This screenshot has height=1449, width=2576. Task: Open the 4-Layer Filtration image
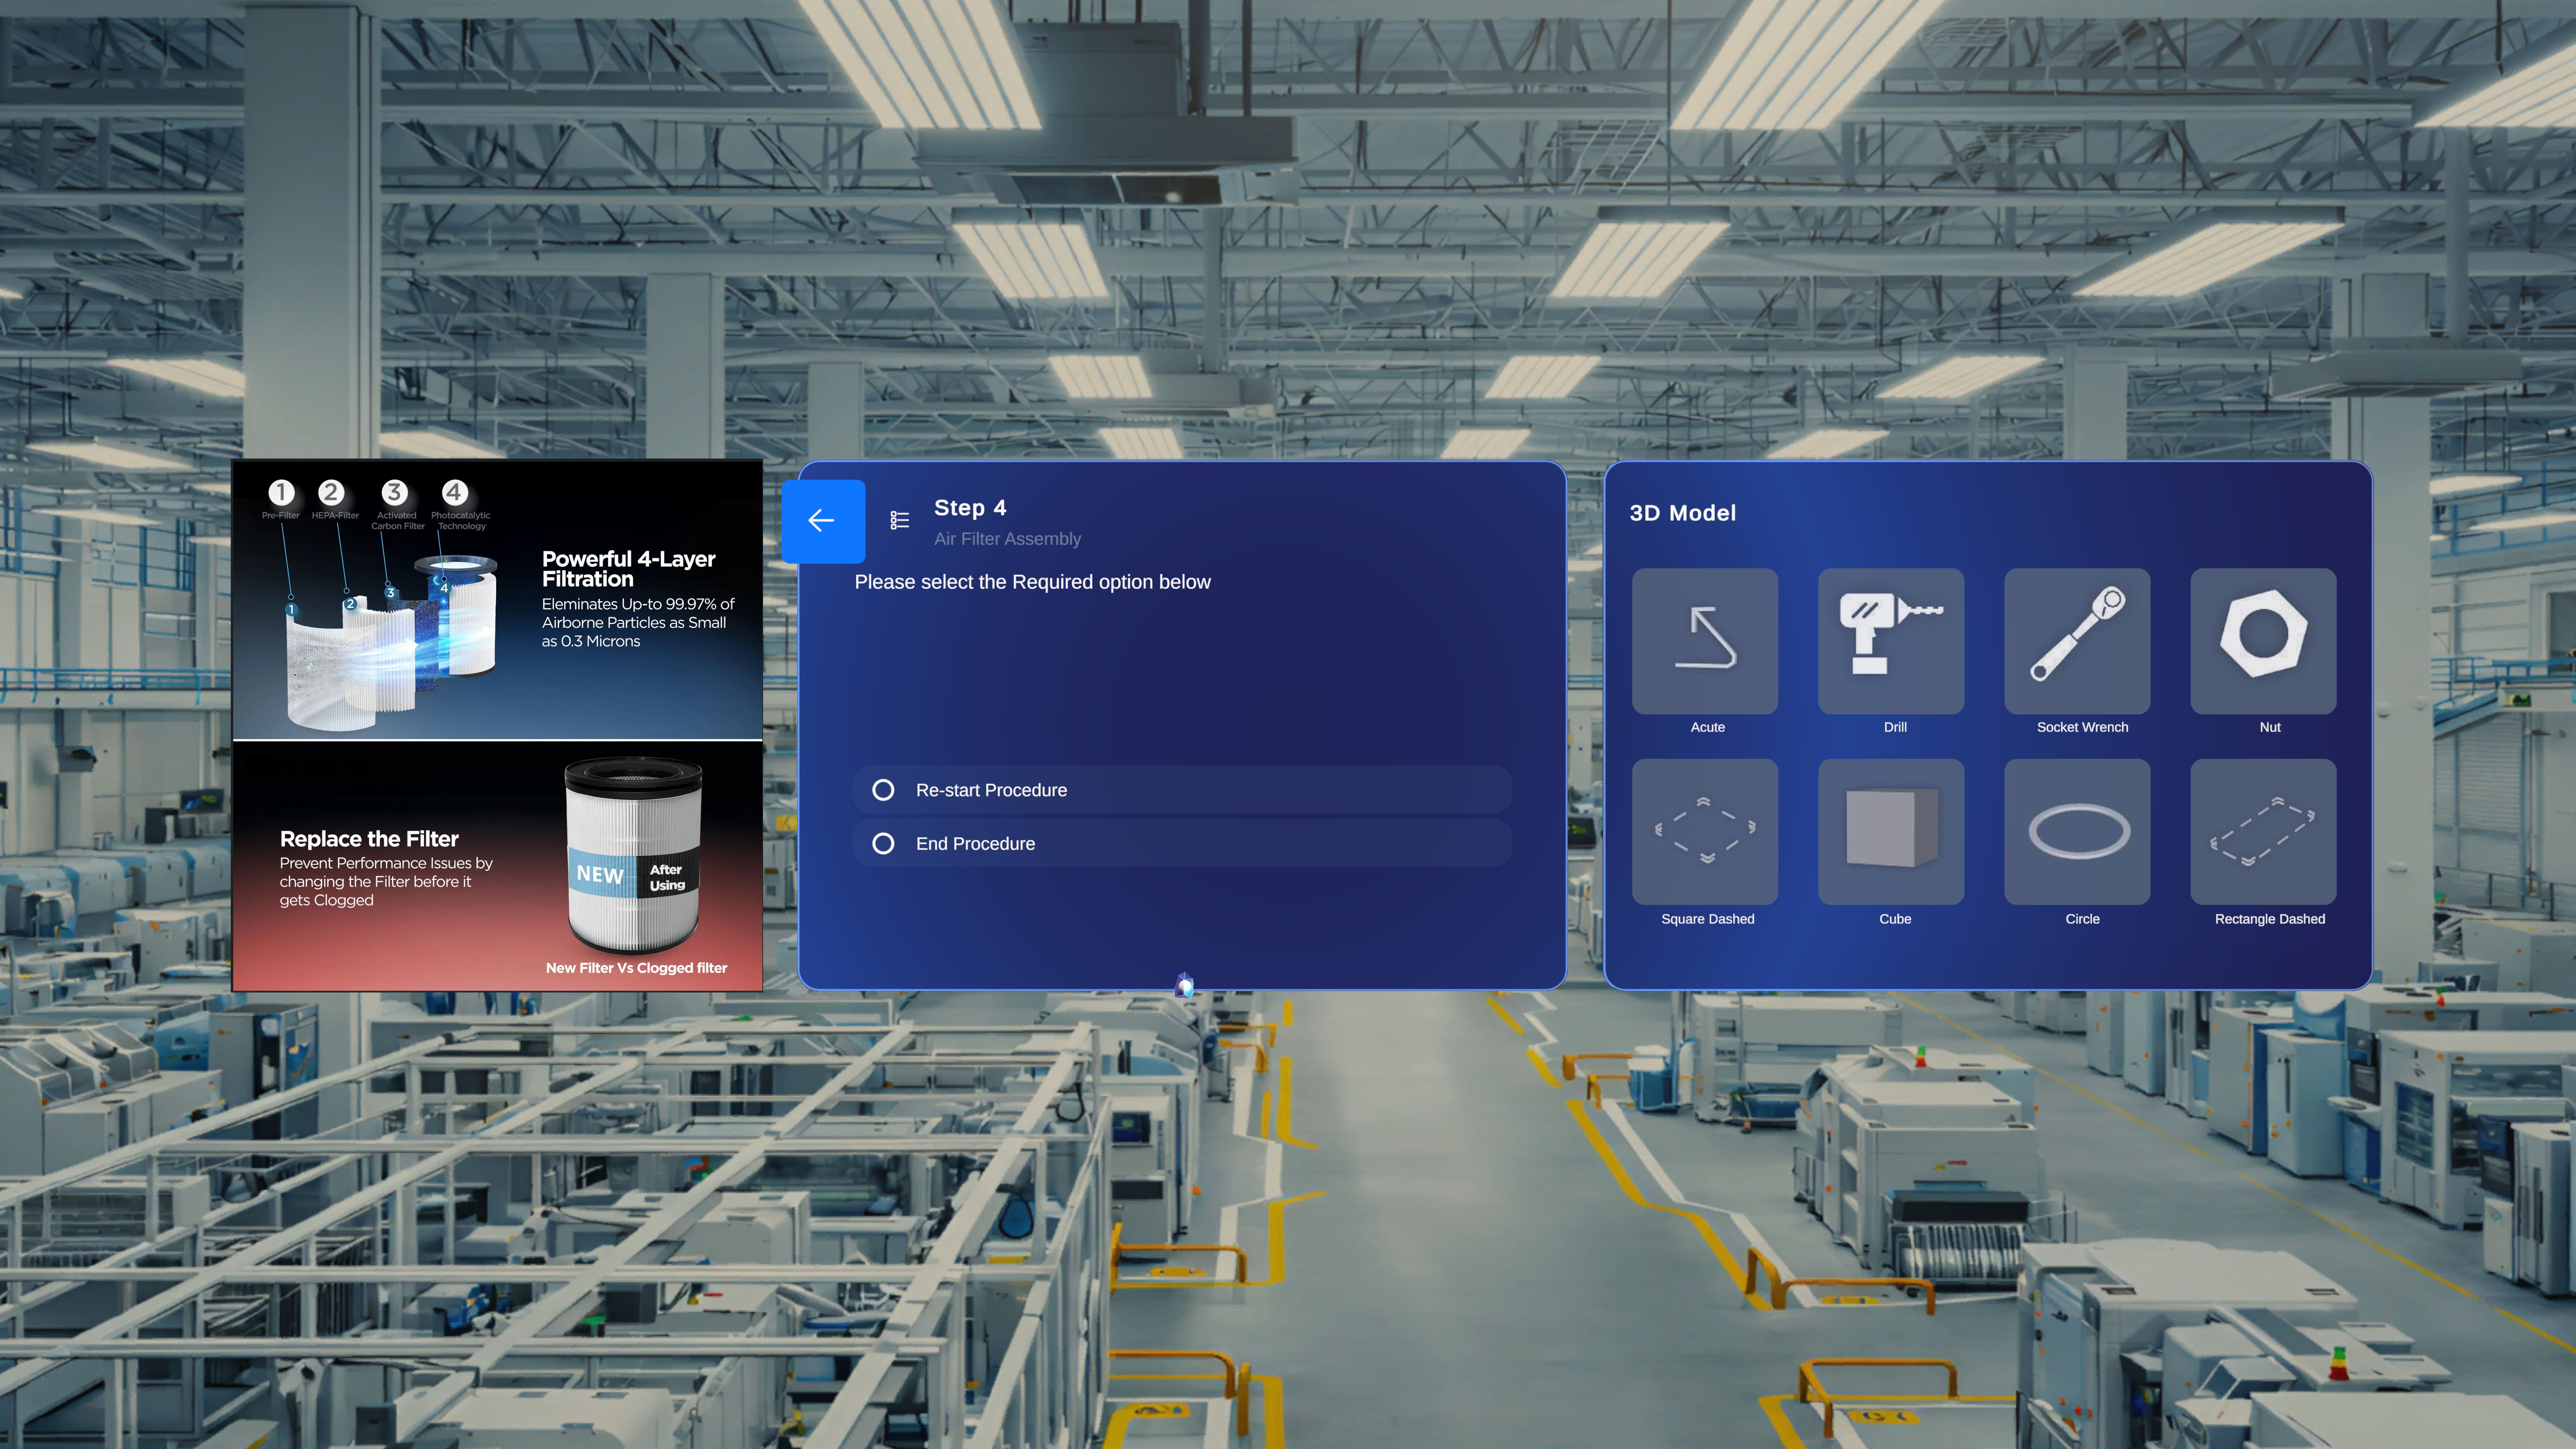pos(498,600)
